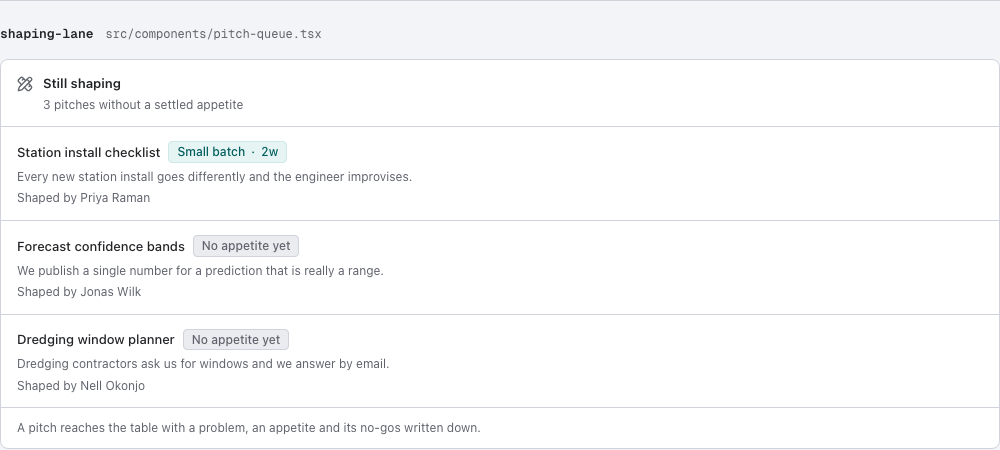Select the station install problem description
The image size is (1000, 450).
(214, 177)
